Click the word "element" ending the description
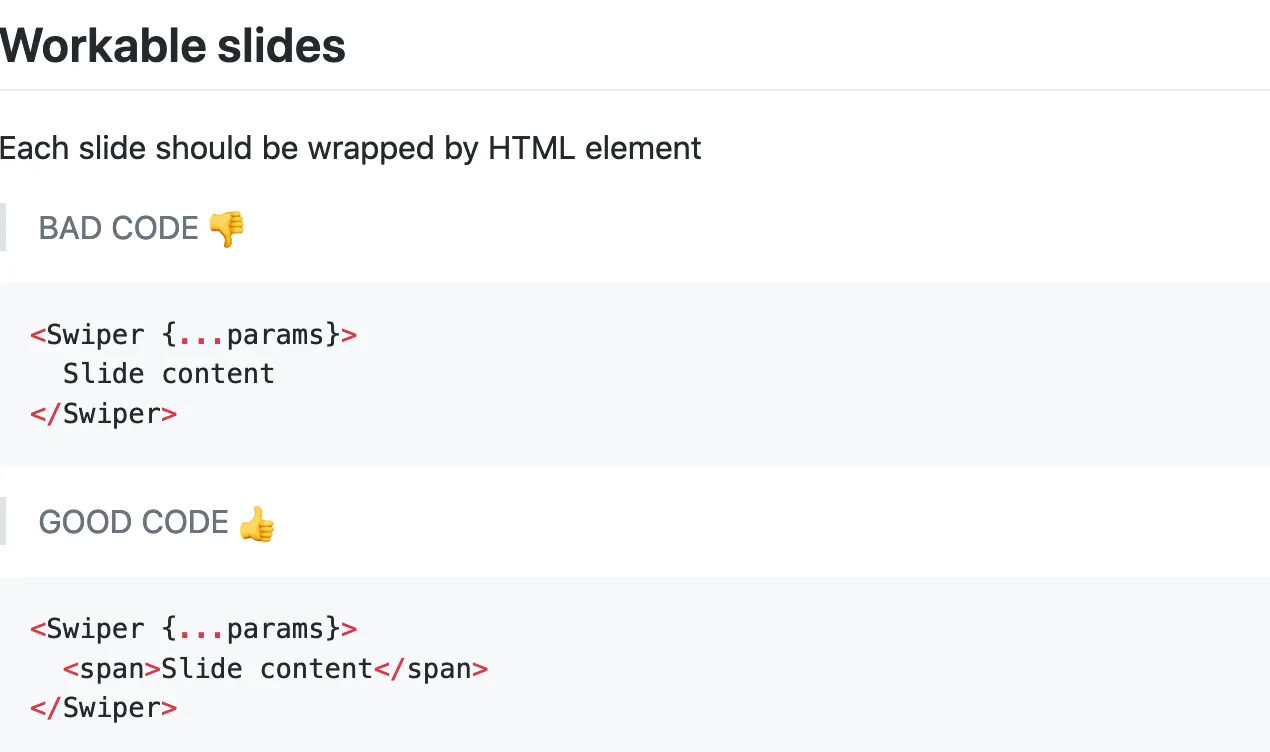 click(x=643, y=149)
